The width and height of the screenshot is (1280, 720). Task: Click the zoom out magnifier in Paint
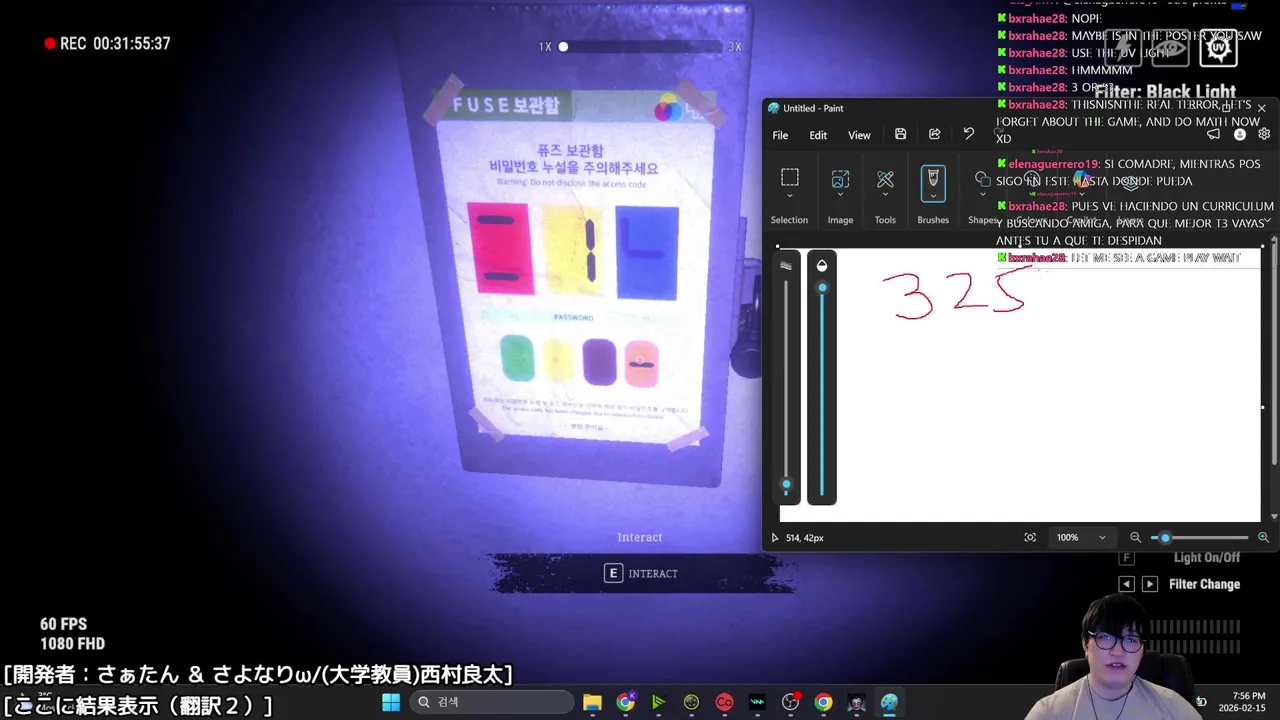[x=1135, y=537]
